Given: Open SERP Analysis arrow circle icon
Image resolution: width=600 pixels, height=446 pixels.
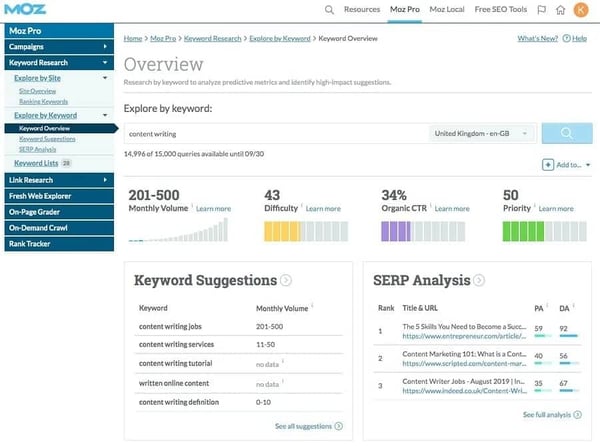Looking at the screenshot, I should [479, 280].
